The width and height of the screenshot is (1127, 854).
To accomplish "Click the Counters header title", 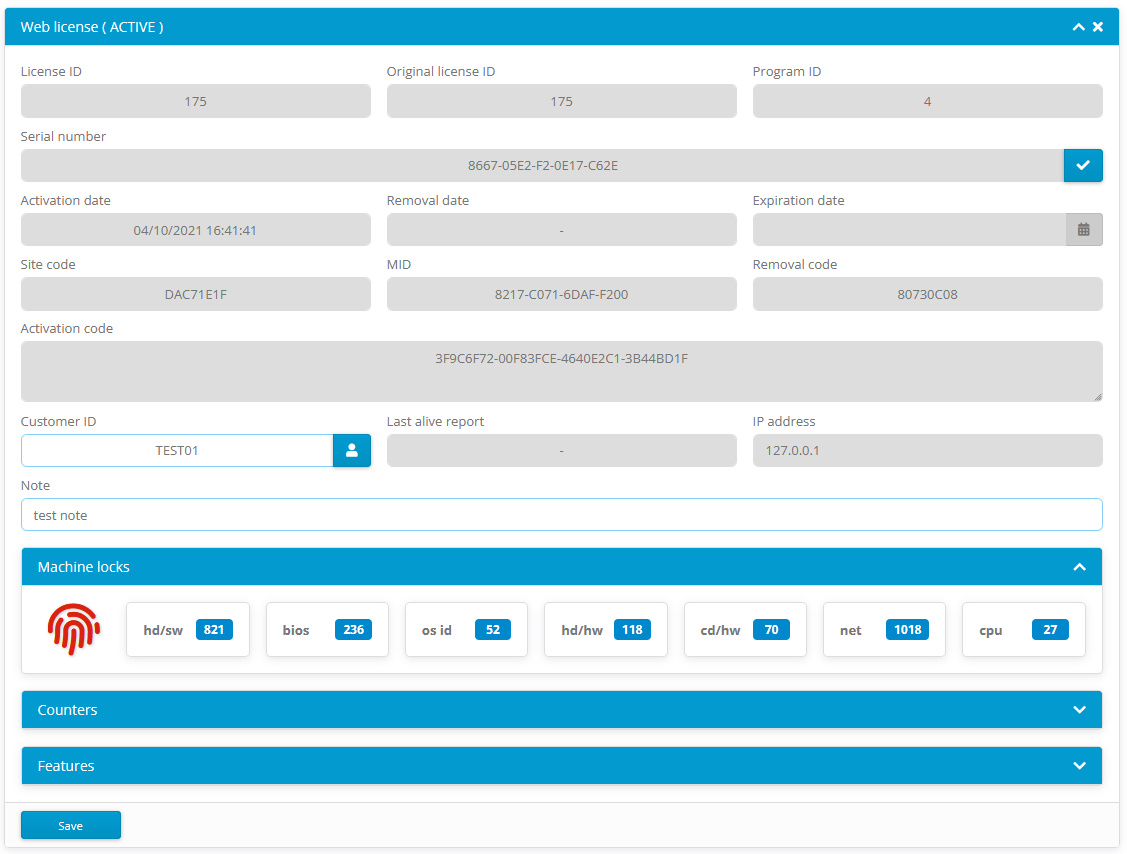I will click(68, 710).
